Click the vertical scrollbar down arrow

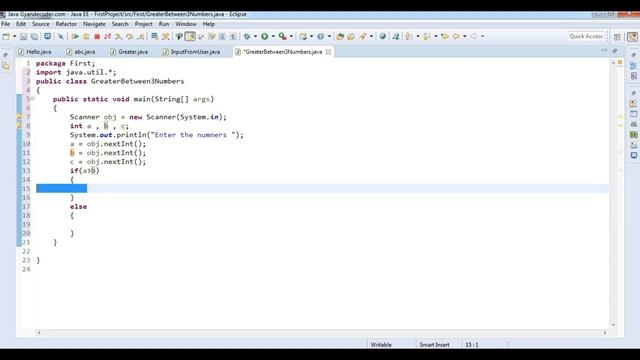tap(613, 325)
